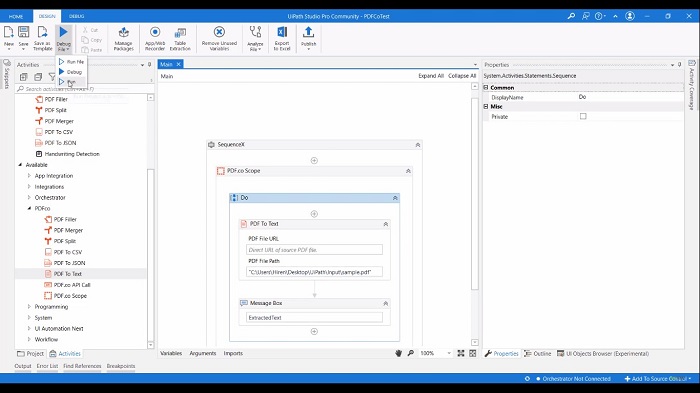This screenshot has width=700, height=393.
Task: Select Run File from dropdown menu
Action: [71, 62]
